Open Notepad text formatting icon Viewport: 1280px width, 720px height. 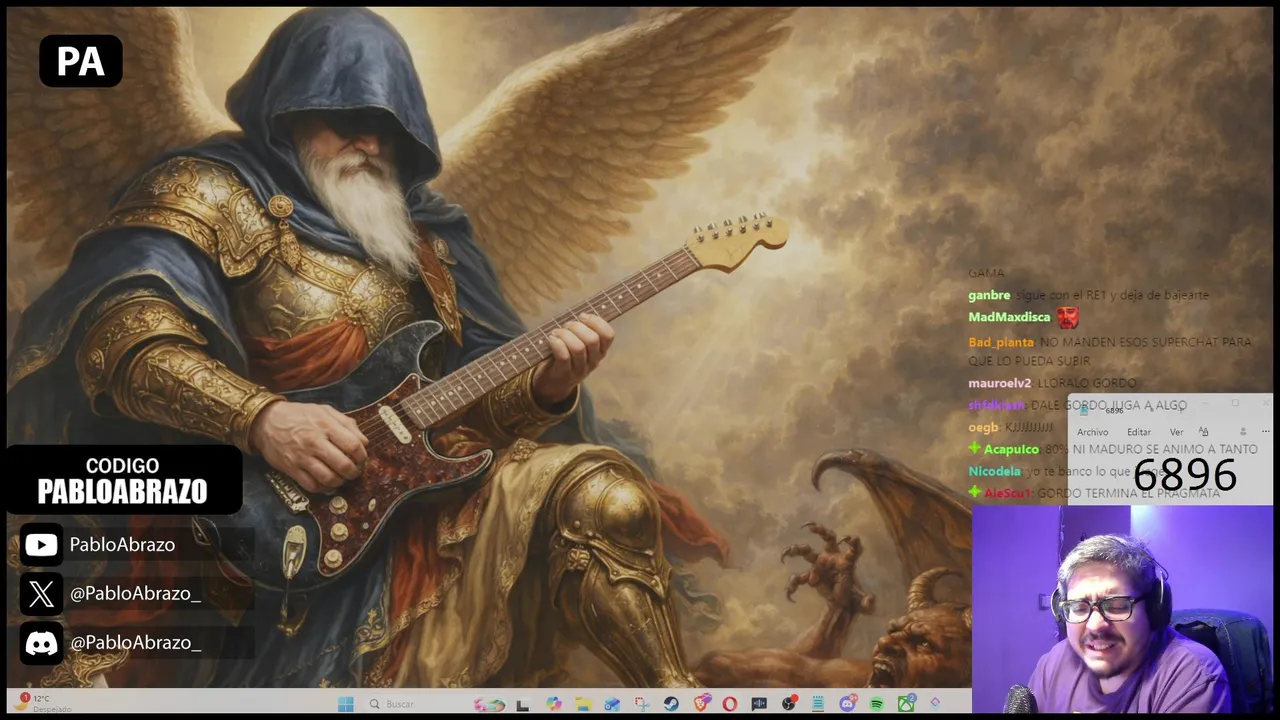point(1203,432)
